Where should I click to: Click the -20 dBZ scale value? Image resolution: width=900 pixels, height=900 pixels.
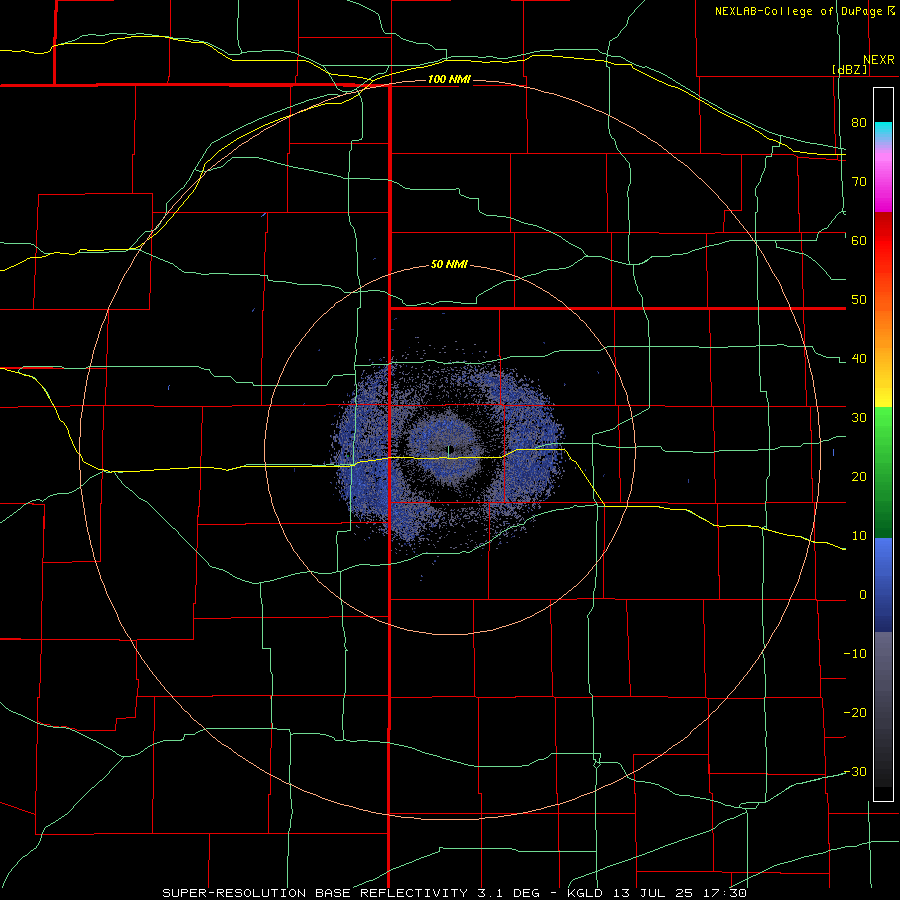click(x=855, y=713)
